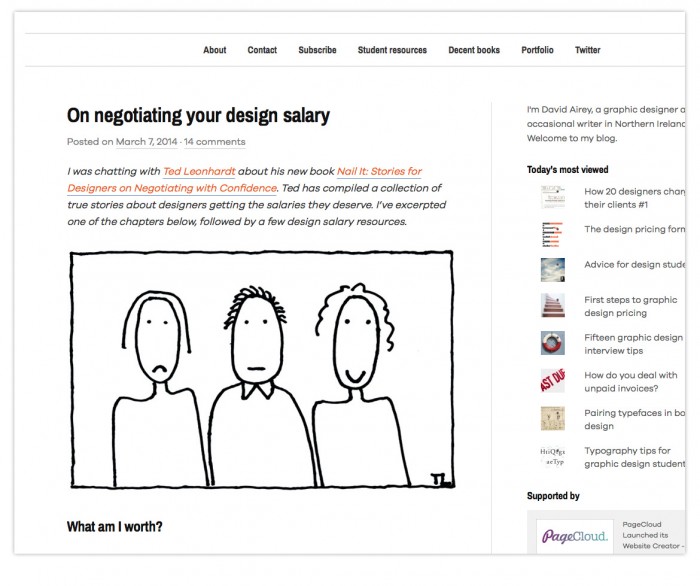Click the article title about design salary
This screenshot has width=700, height=586.
(198, 116)
